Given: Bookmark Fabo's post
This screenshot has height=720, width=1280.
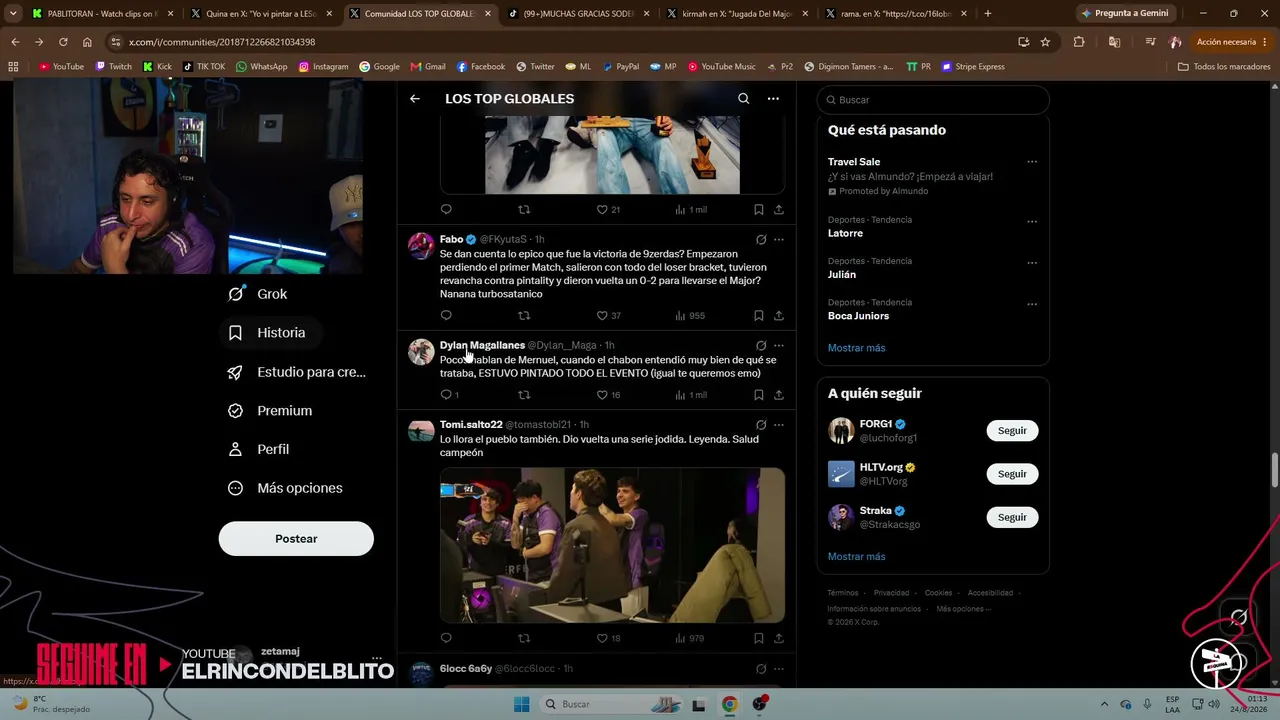Looking at the screenshot, I should (759, 316).
